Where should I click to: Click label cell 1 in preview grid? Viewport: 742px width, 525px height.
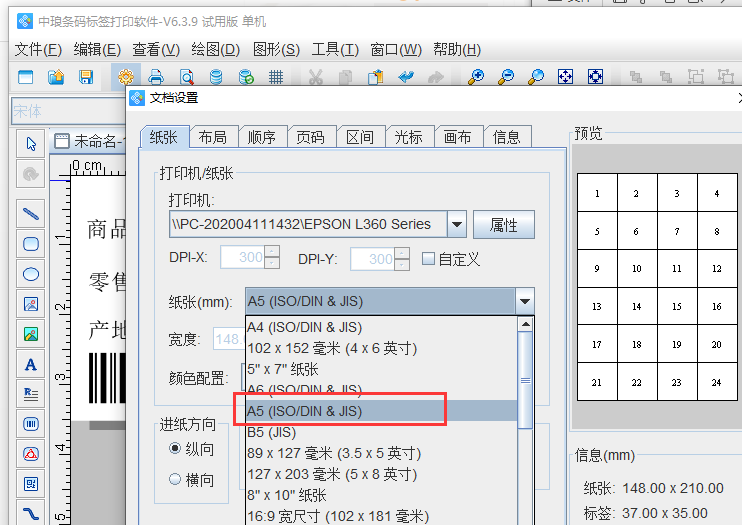point(597,194)
